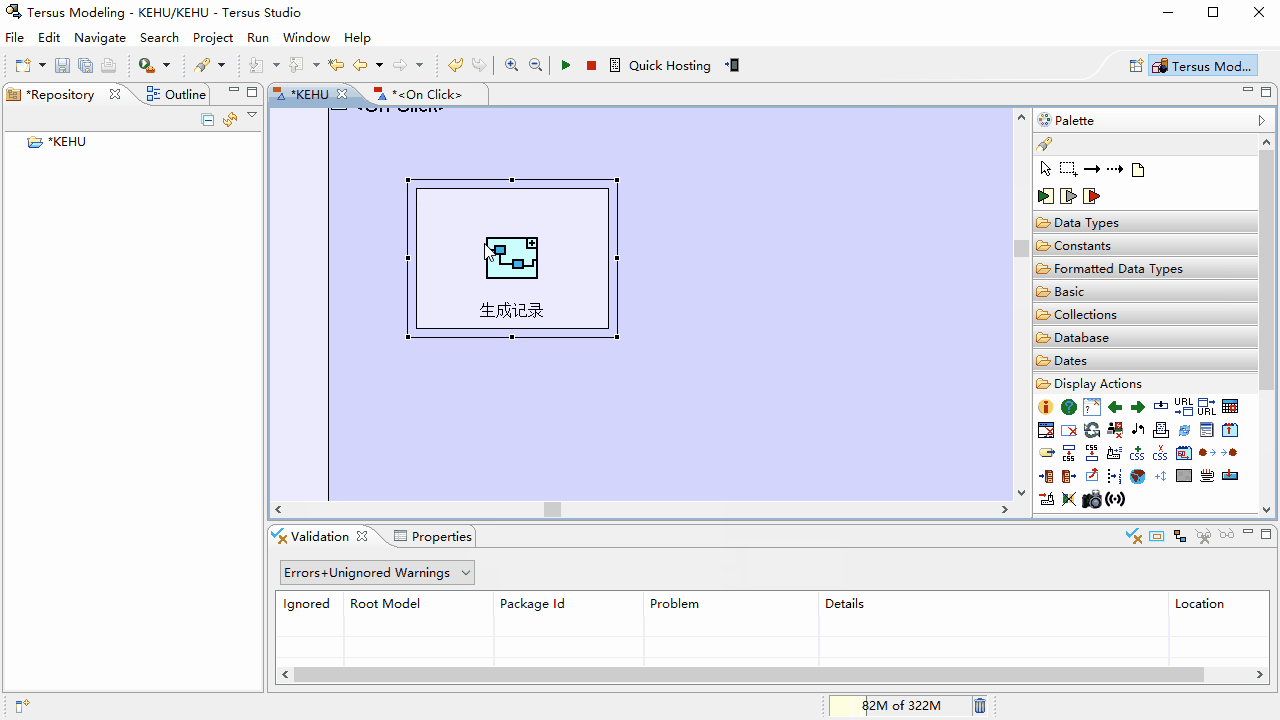Open the Window menu

pos(306,37)
